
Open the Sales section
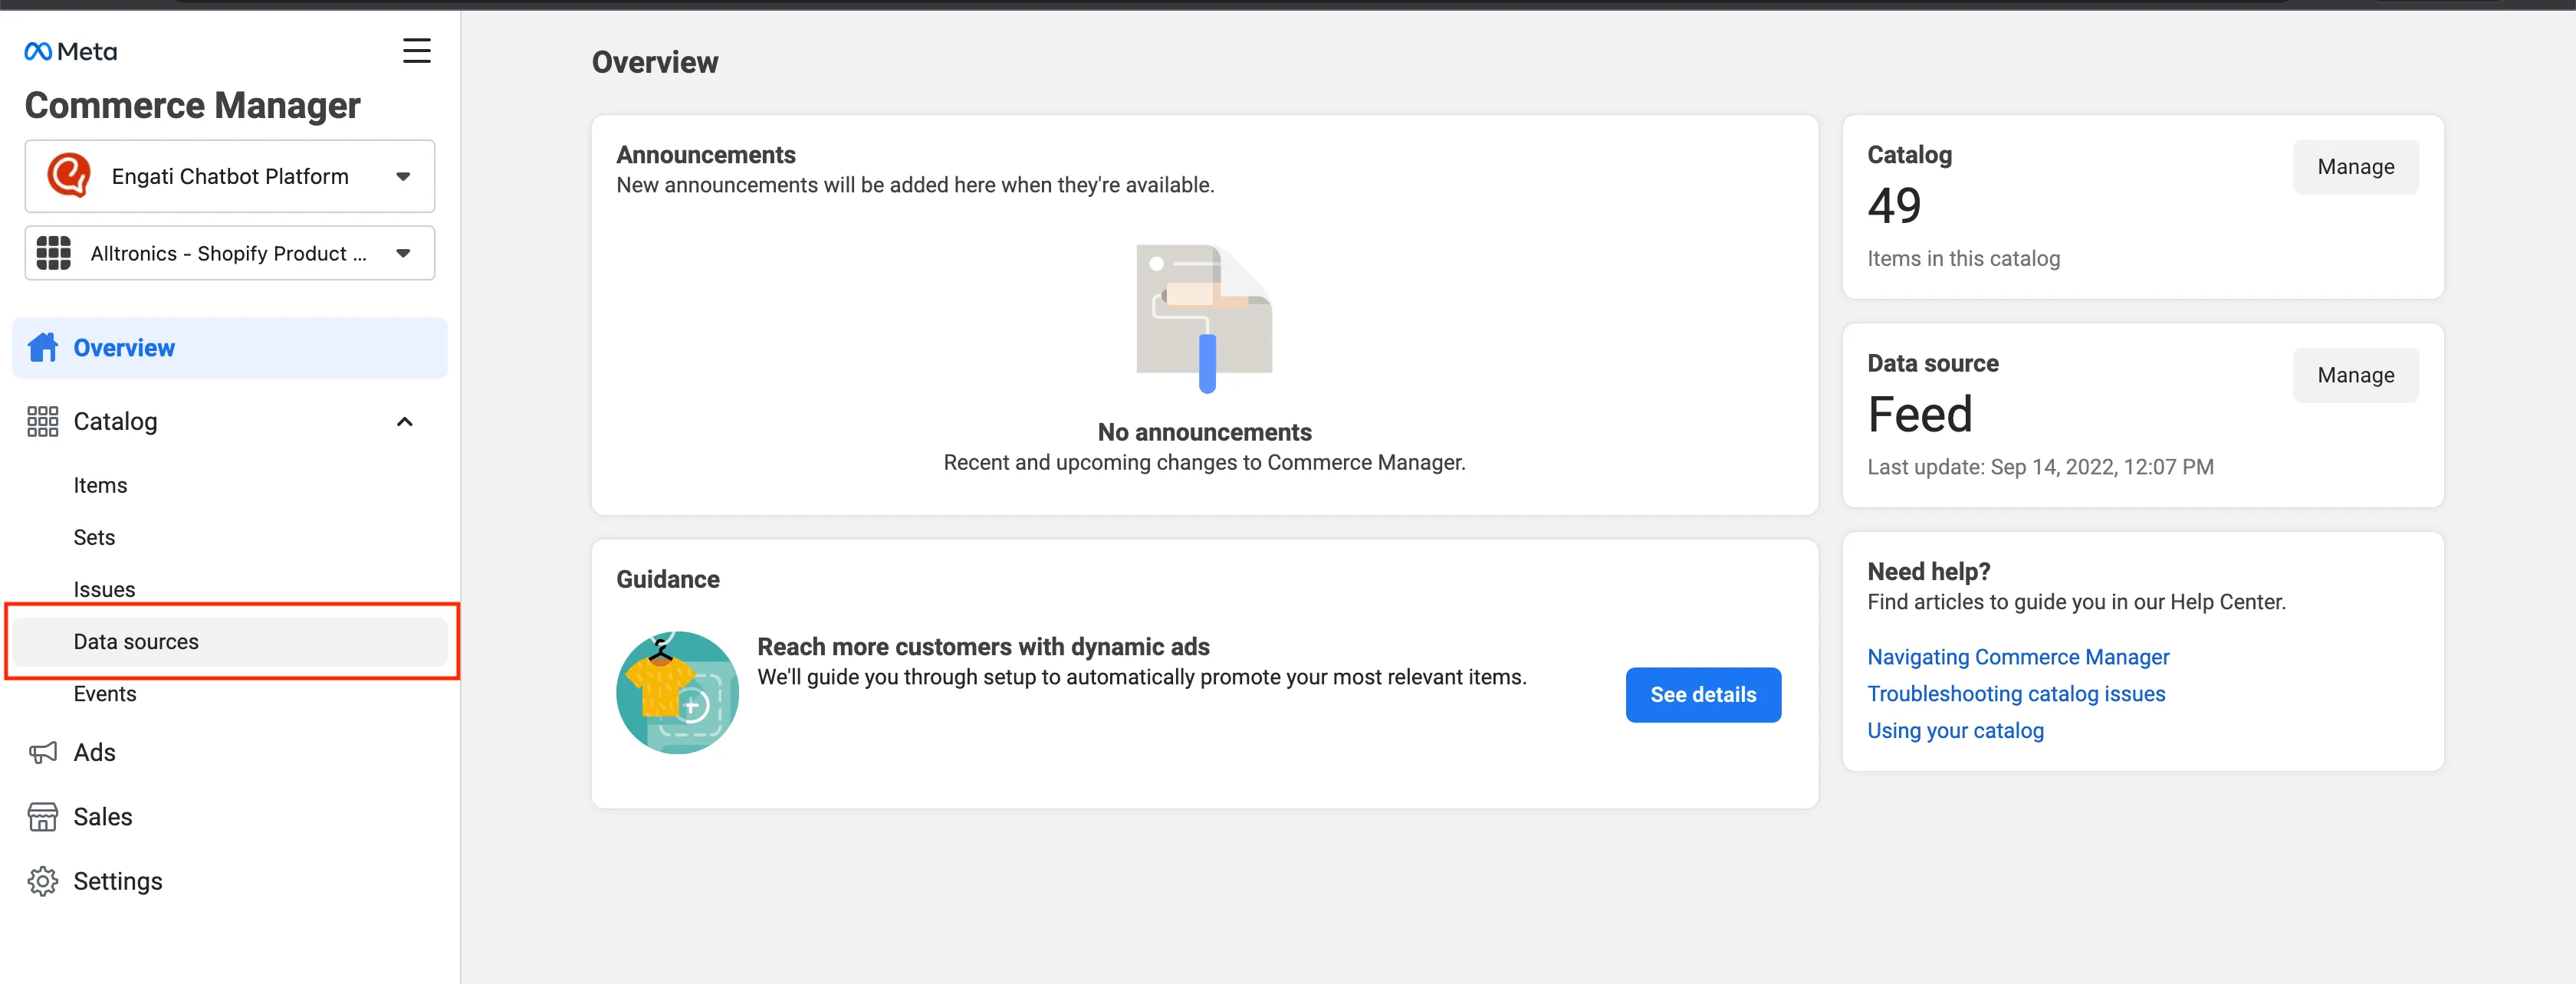102,817
